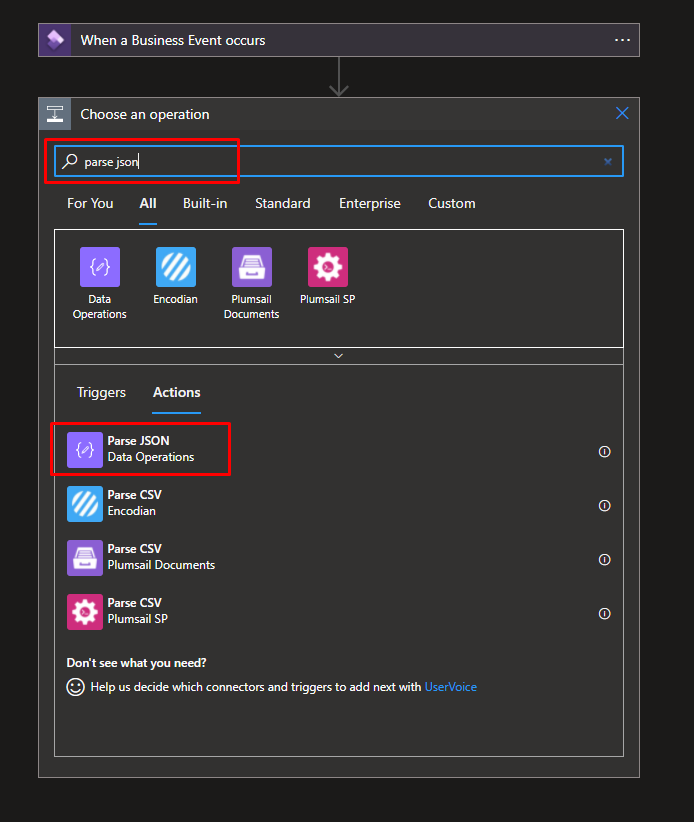Click the Choose an operation header icon
Viewport: 694px width, 822px height.
click(55, 114)
